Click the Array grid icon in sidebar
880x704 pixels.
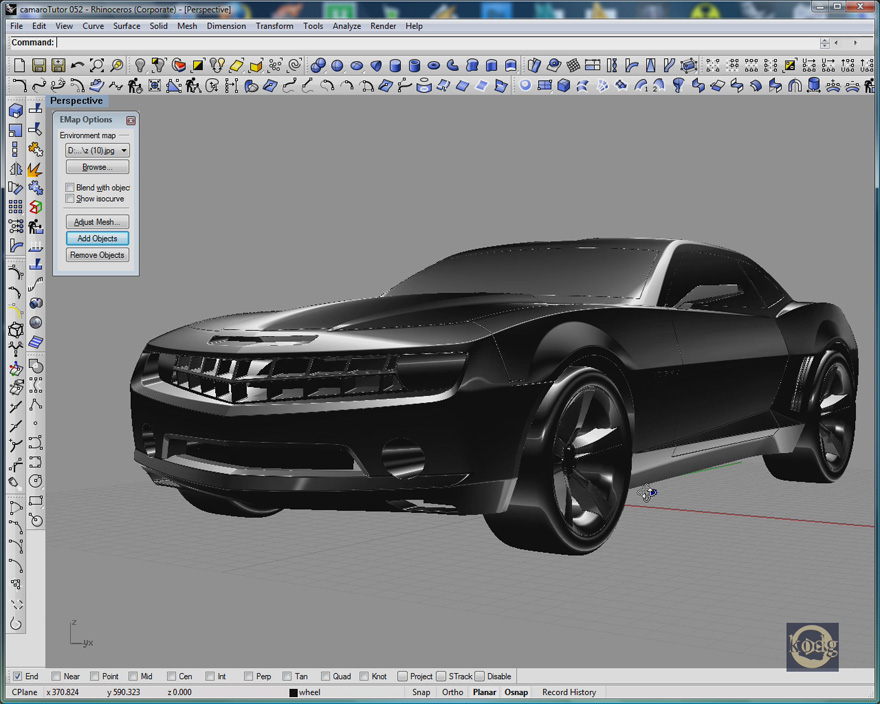[16, 207]
